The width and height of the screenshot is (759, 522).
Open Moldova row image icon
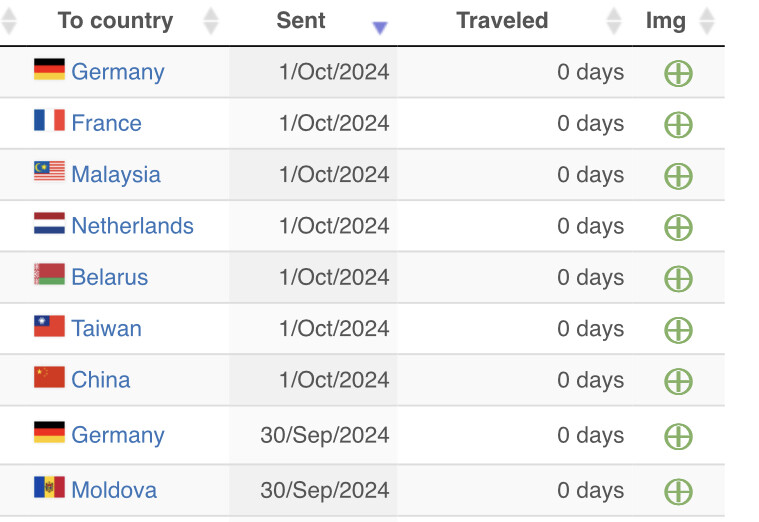678,491
